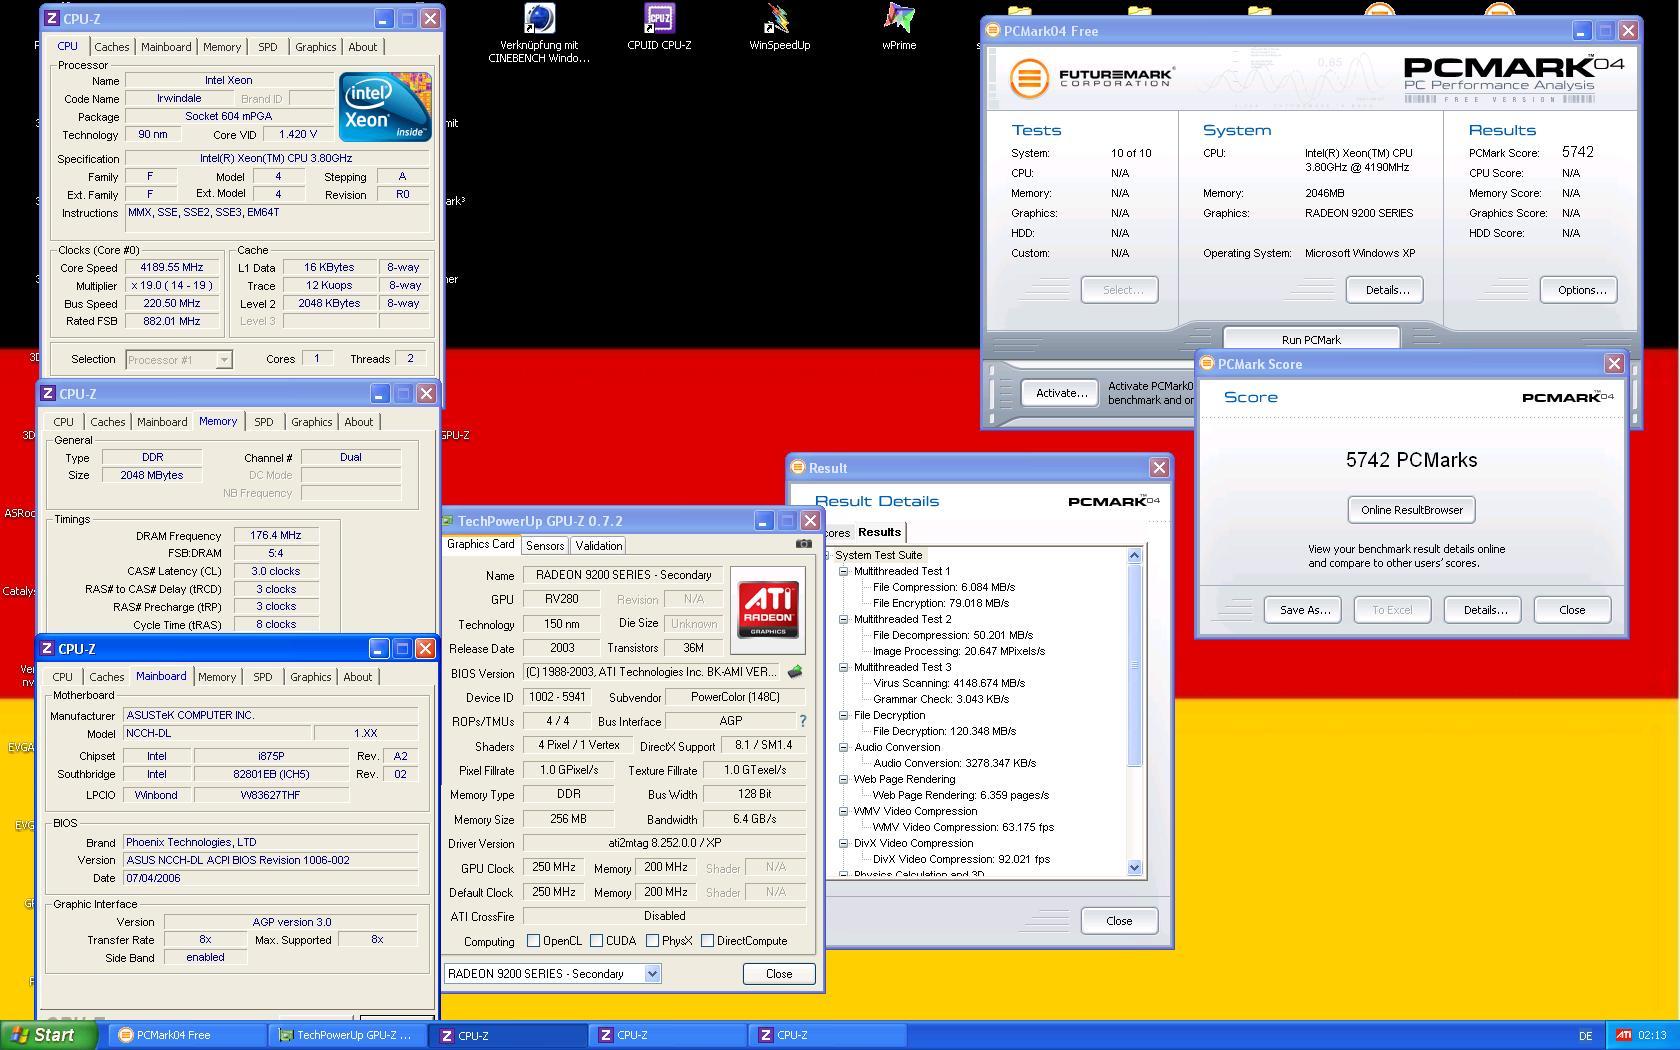This screenshot has width=1680, height=1050.
Task: Collapse the Audio Conversion tree node
Action: point(844,748)
